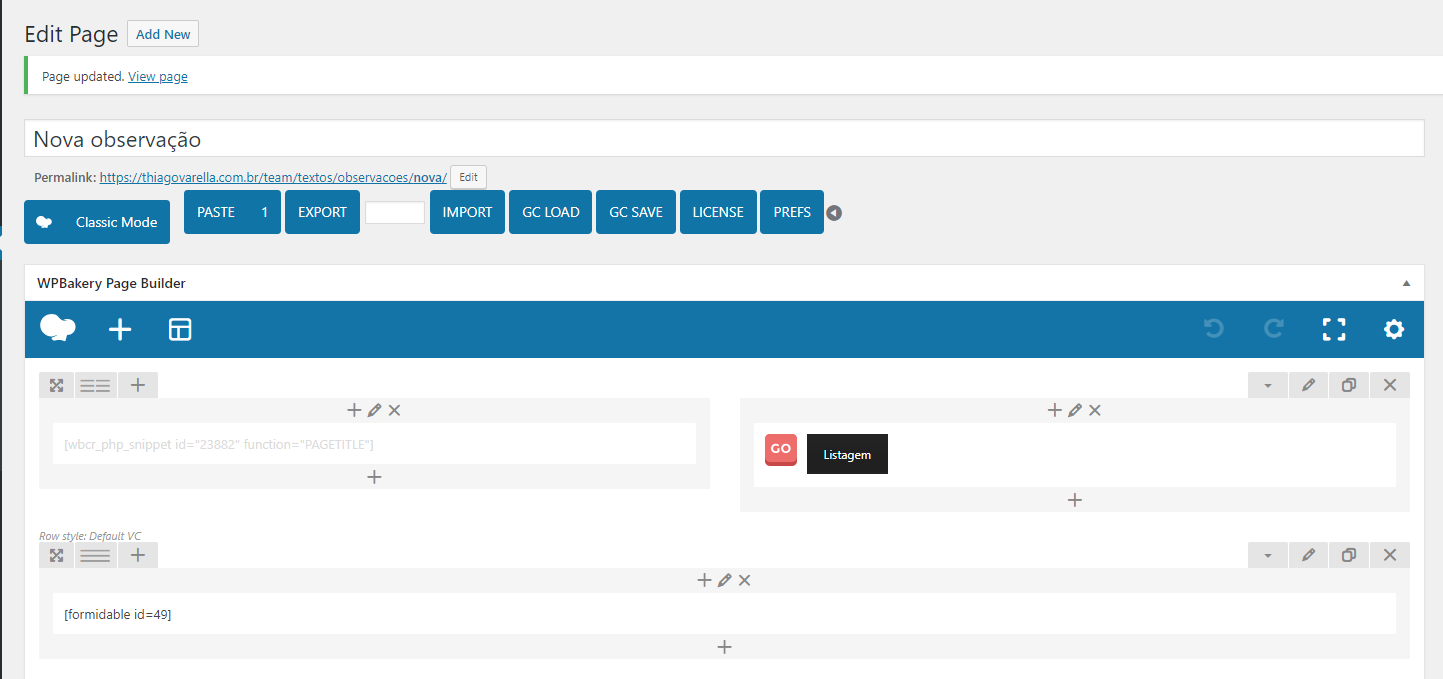Viewport: 1443px width, 679px height.
Task: Toggle collapse arrow of the formidable row
Action: point(1268,555)
